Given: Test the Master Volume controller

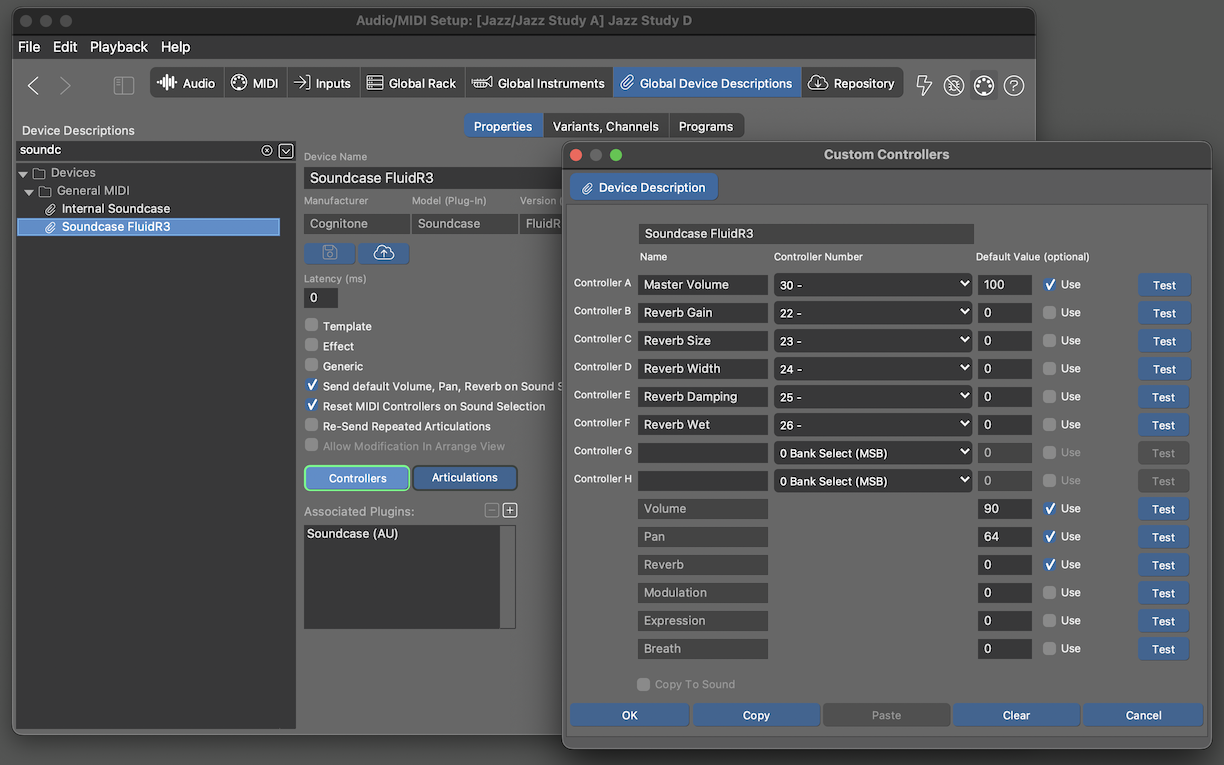Looking at the screenshot, I should [1164, 285].
